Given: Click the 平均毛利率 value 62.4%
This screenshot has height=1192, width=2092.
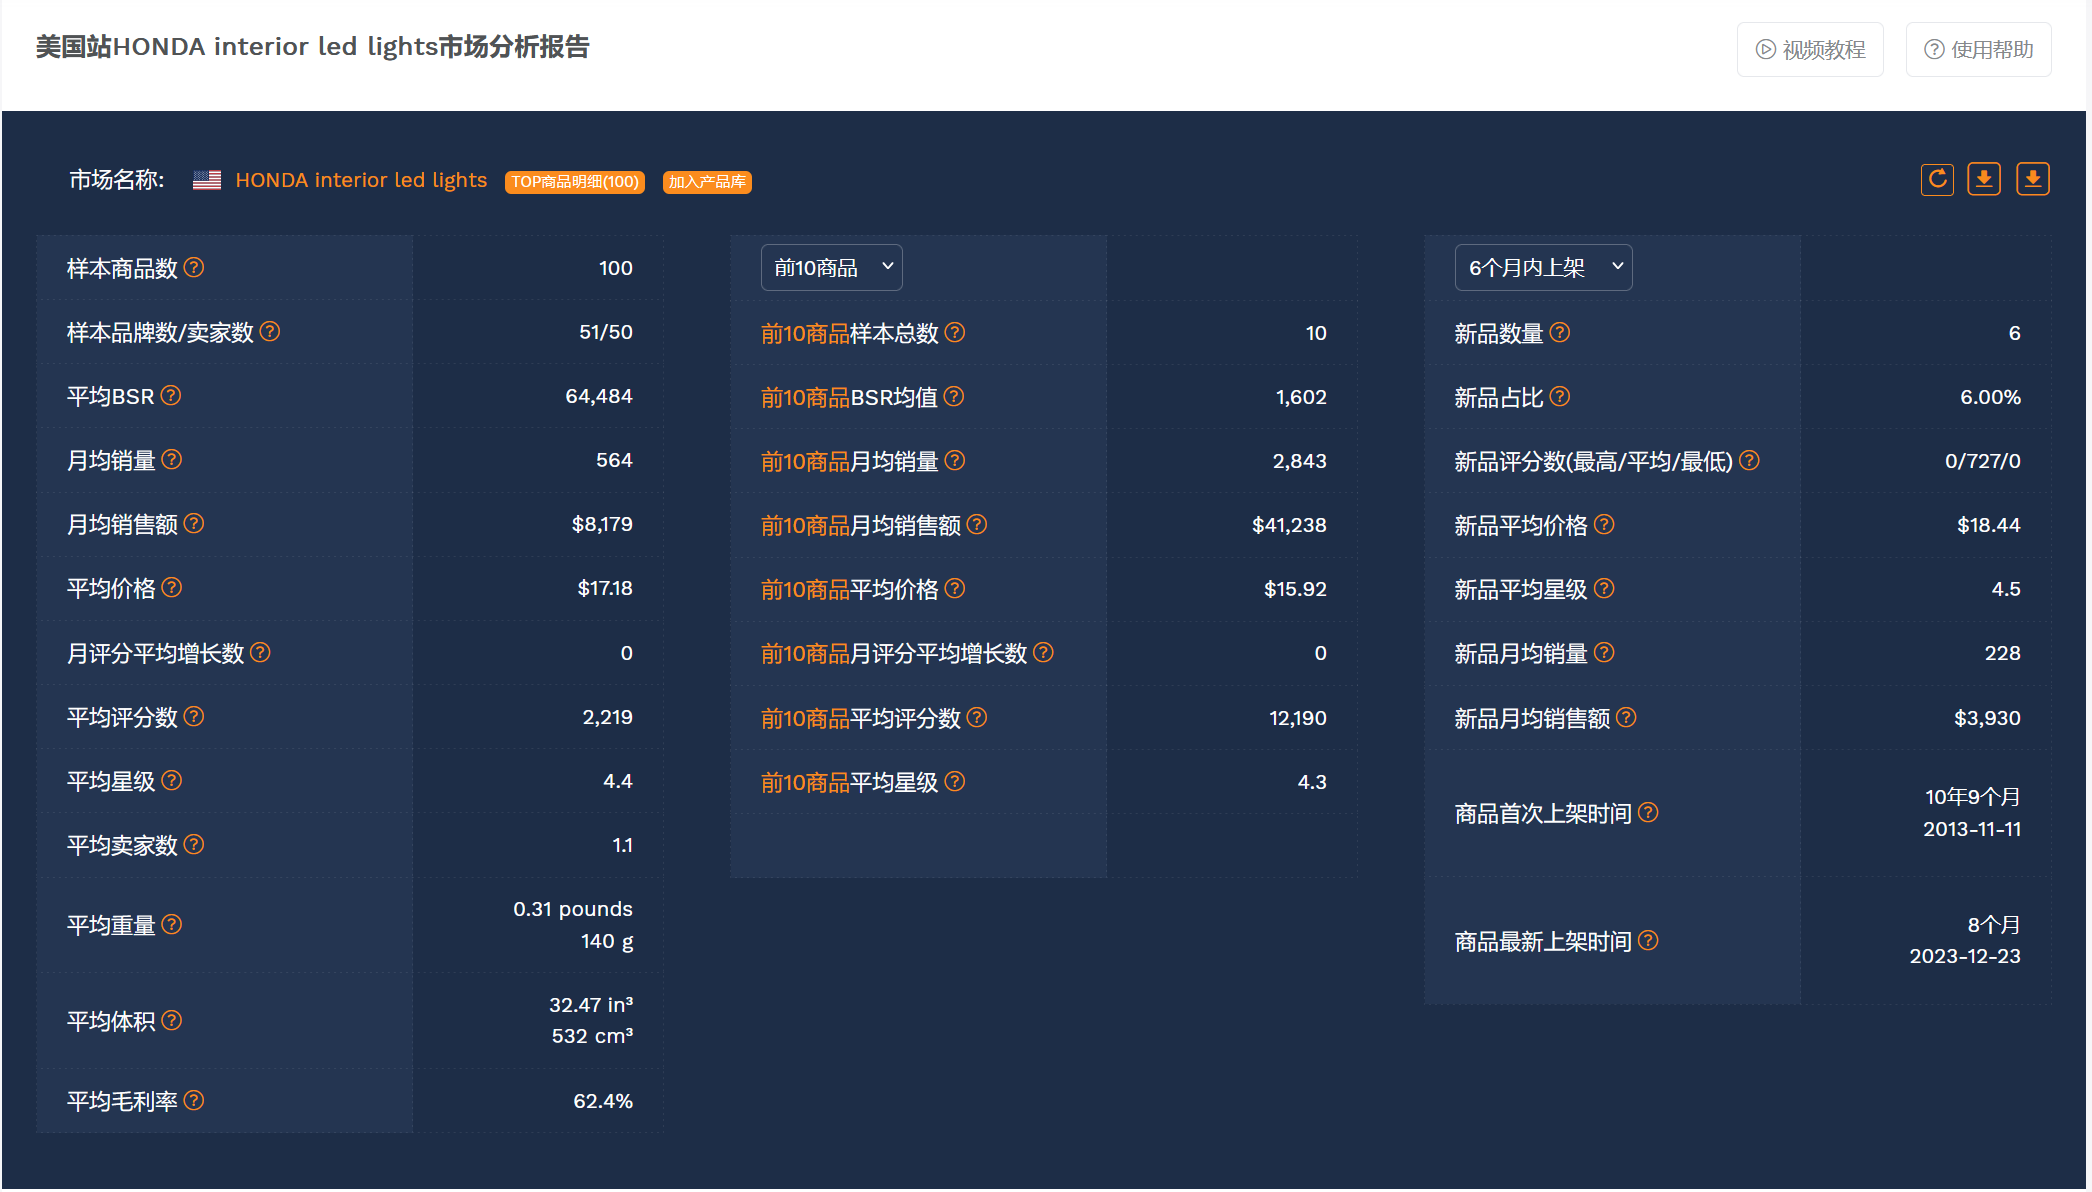Looking at the screenshot, I should pyautogui.click(x=603, y=1102).
